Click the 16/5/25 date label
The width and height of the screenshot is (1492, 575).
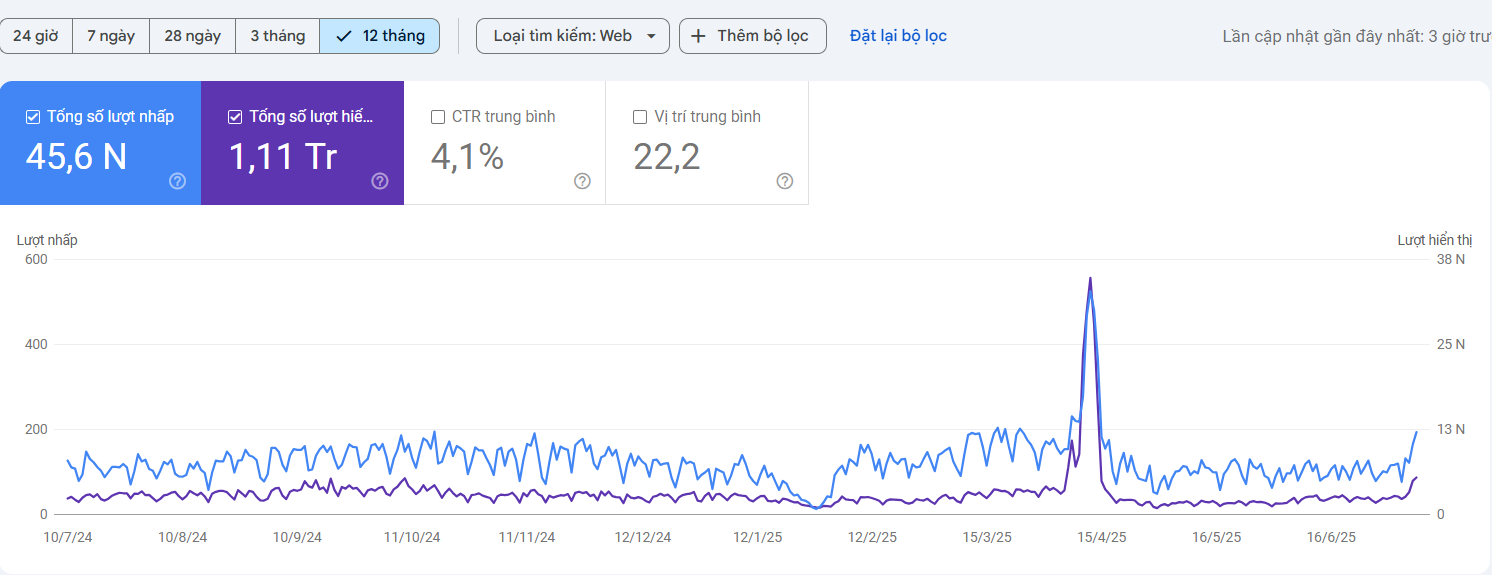(x=1217, y=537)
